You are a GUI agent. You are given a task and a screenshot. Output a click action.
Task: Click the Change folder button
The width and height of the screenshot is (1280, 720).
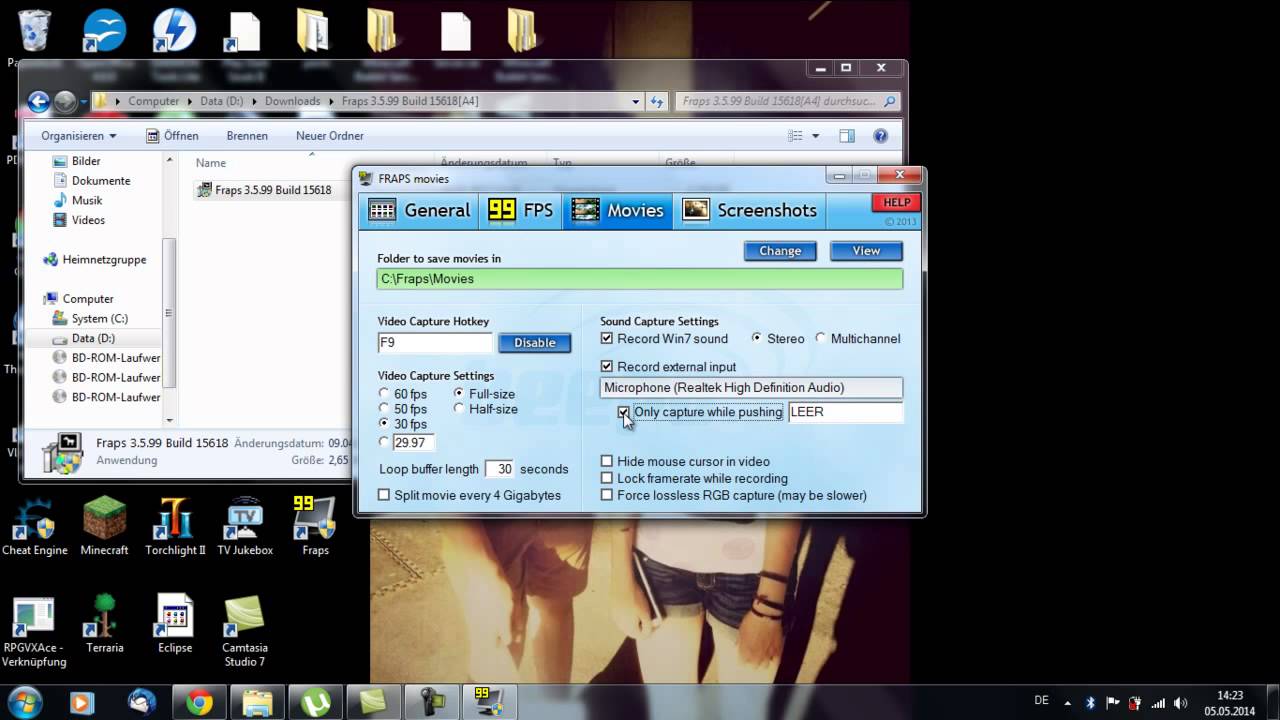pos(780,251)
